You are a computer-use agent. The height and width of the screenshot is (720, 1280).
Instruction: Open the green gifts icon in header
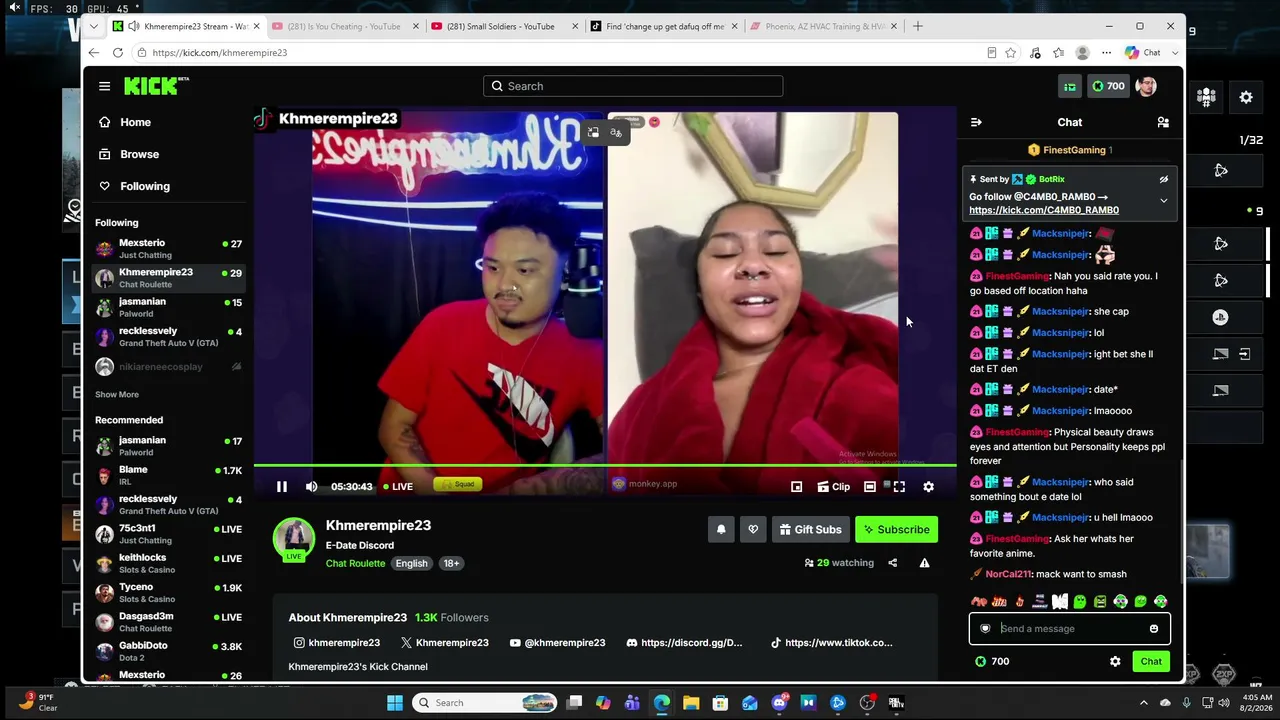tap(1069, 86)
